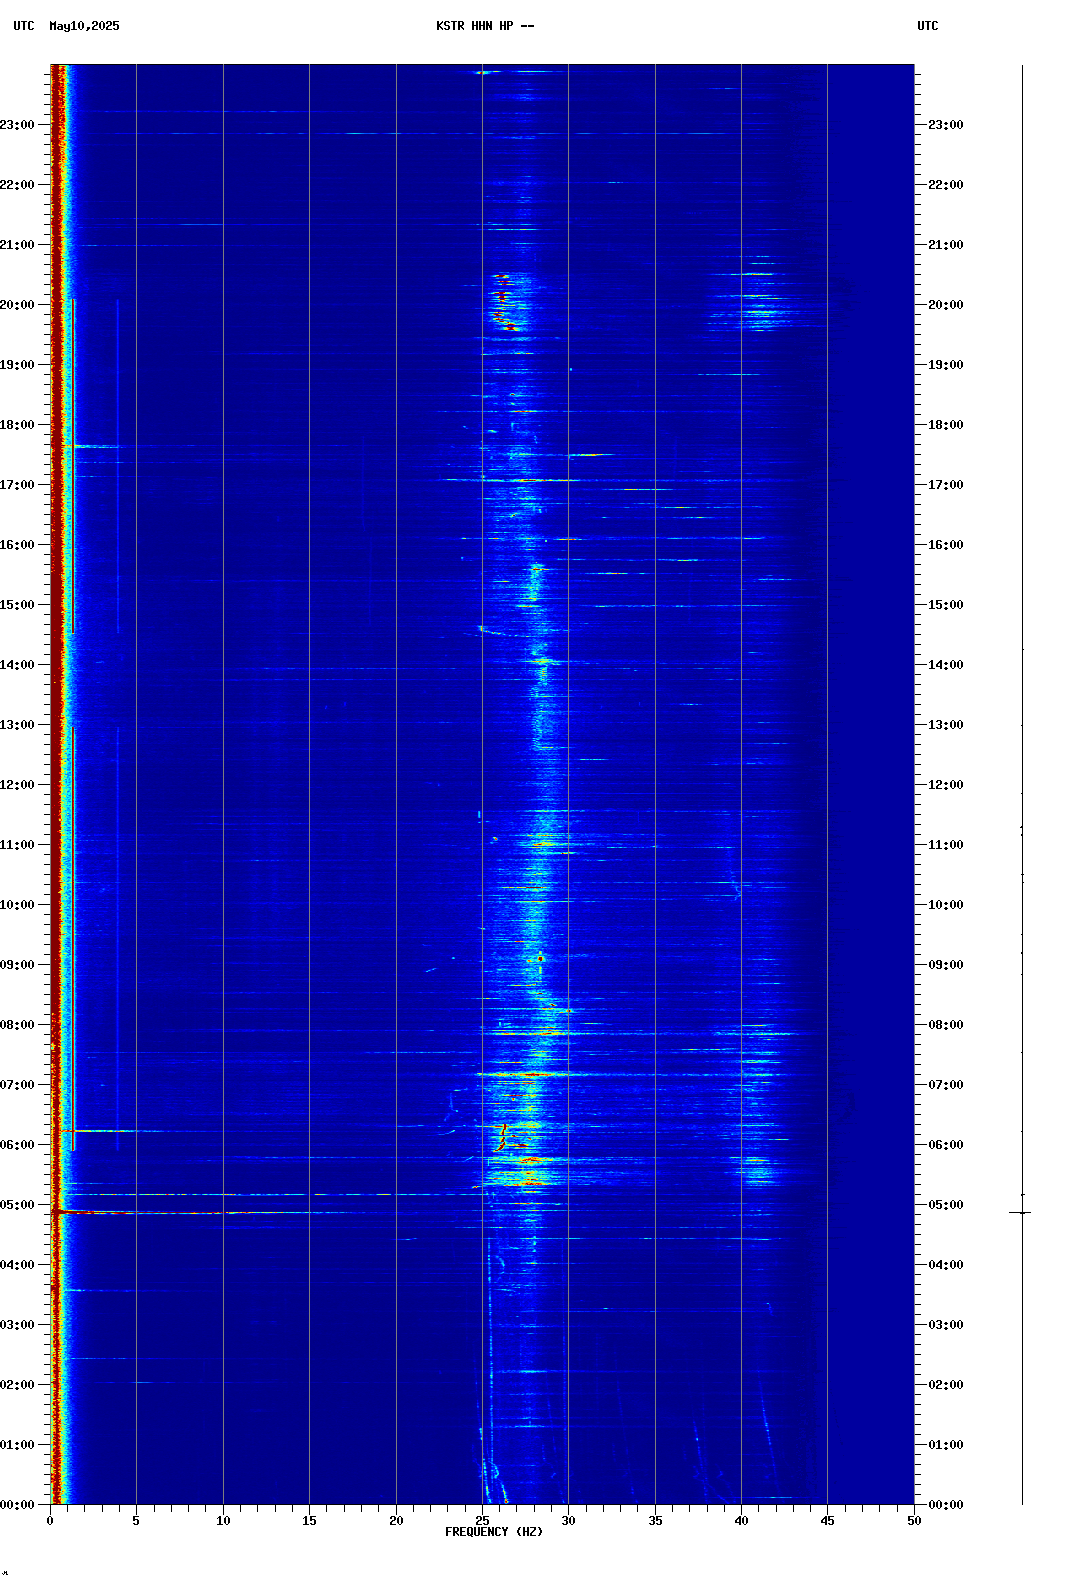Click '08:00' on the right time axis
This screenshot has height=1584, width=1066.
946,1025
